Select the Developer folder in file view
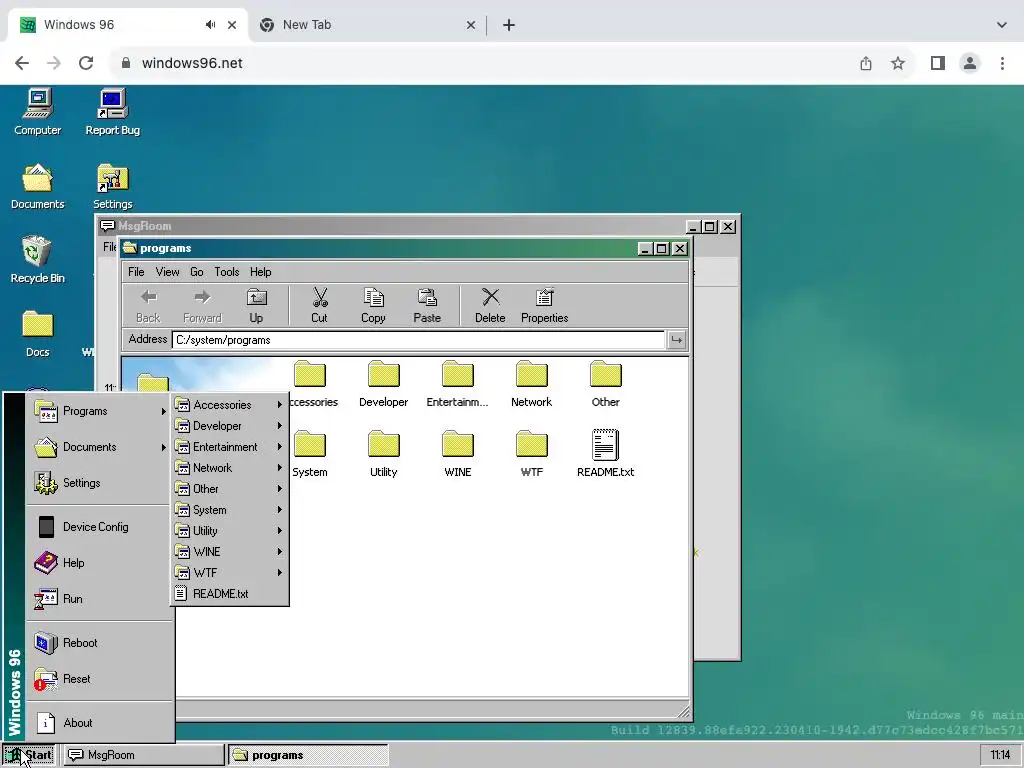1024x768 pixels. pyautogui.click(x=383, y=384)
